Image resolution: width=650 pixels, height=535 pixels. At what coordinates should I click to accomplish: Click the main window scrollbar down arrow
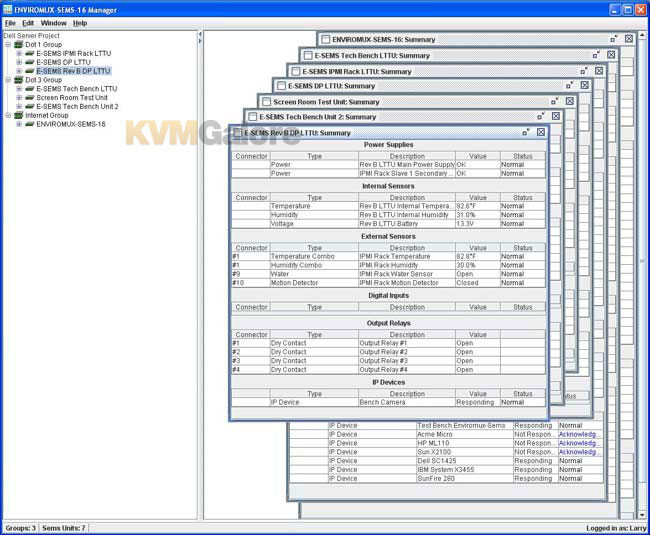[642, 515]
